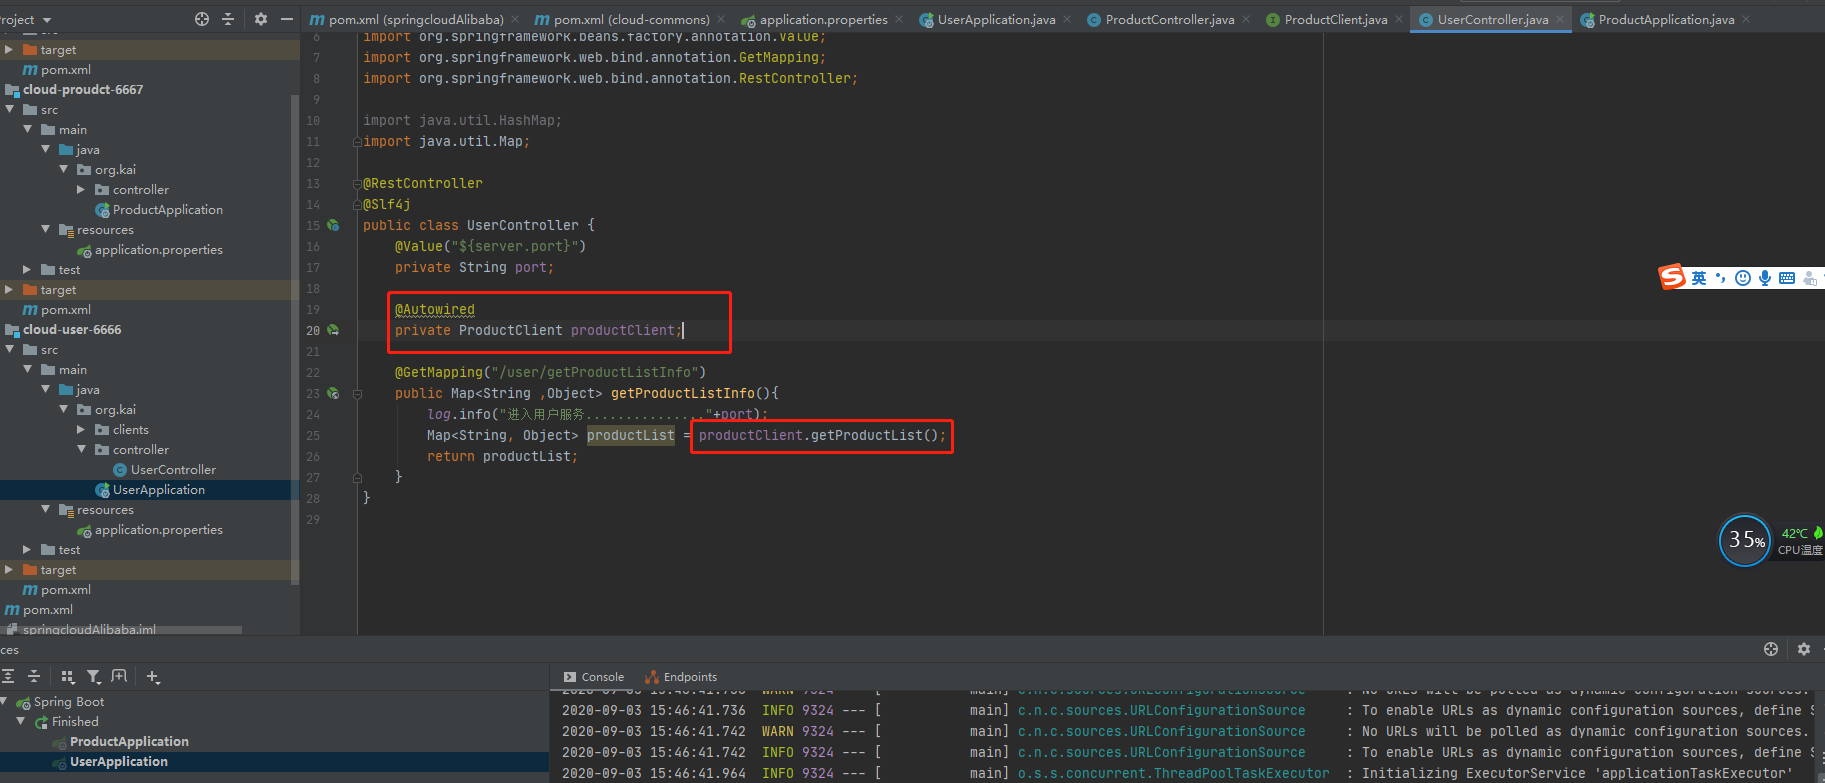Click the 35% CPU usage widget
The width and height of the screenshot is (1825, 783).
[1745, 540]
